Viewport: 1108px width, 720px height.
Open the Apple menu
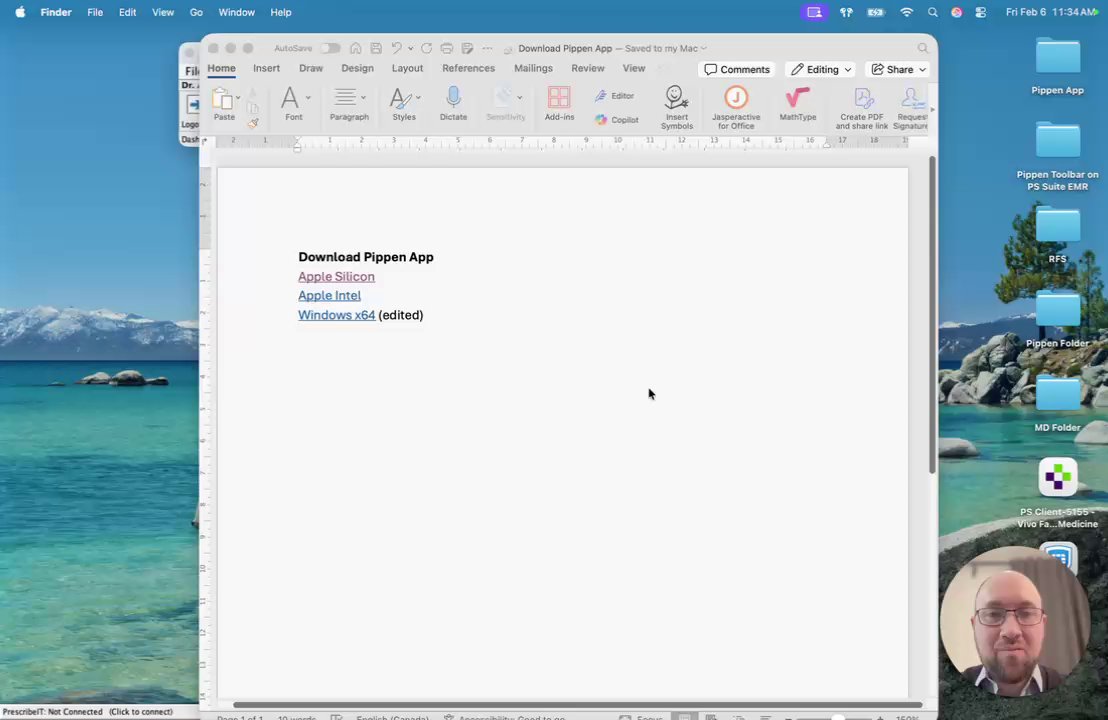coord(20,12)
